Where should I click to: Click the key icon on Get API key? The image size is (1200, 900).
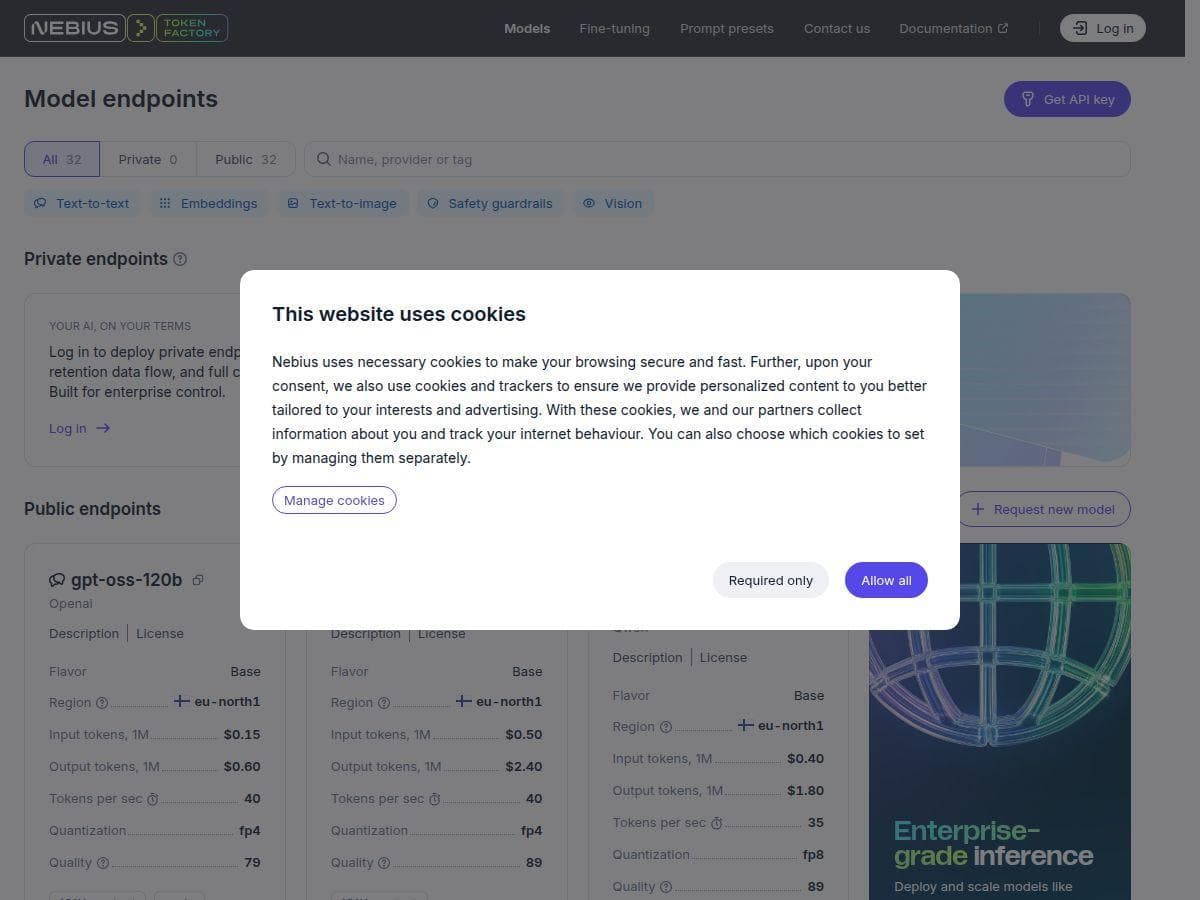[1028, 99]
